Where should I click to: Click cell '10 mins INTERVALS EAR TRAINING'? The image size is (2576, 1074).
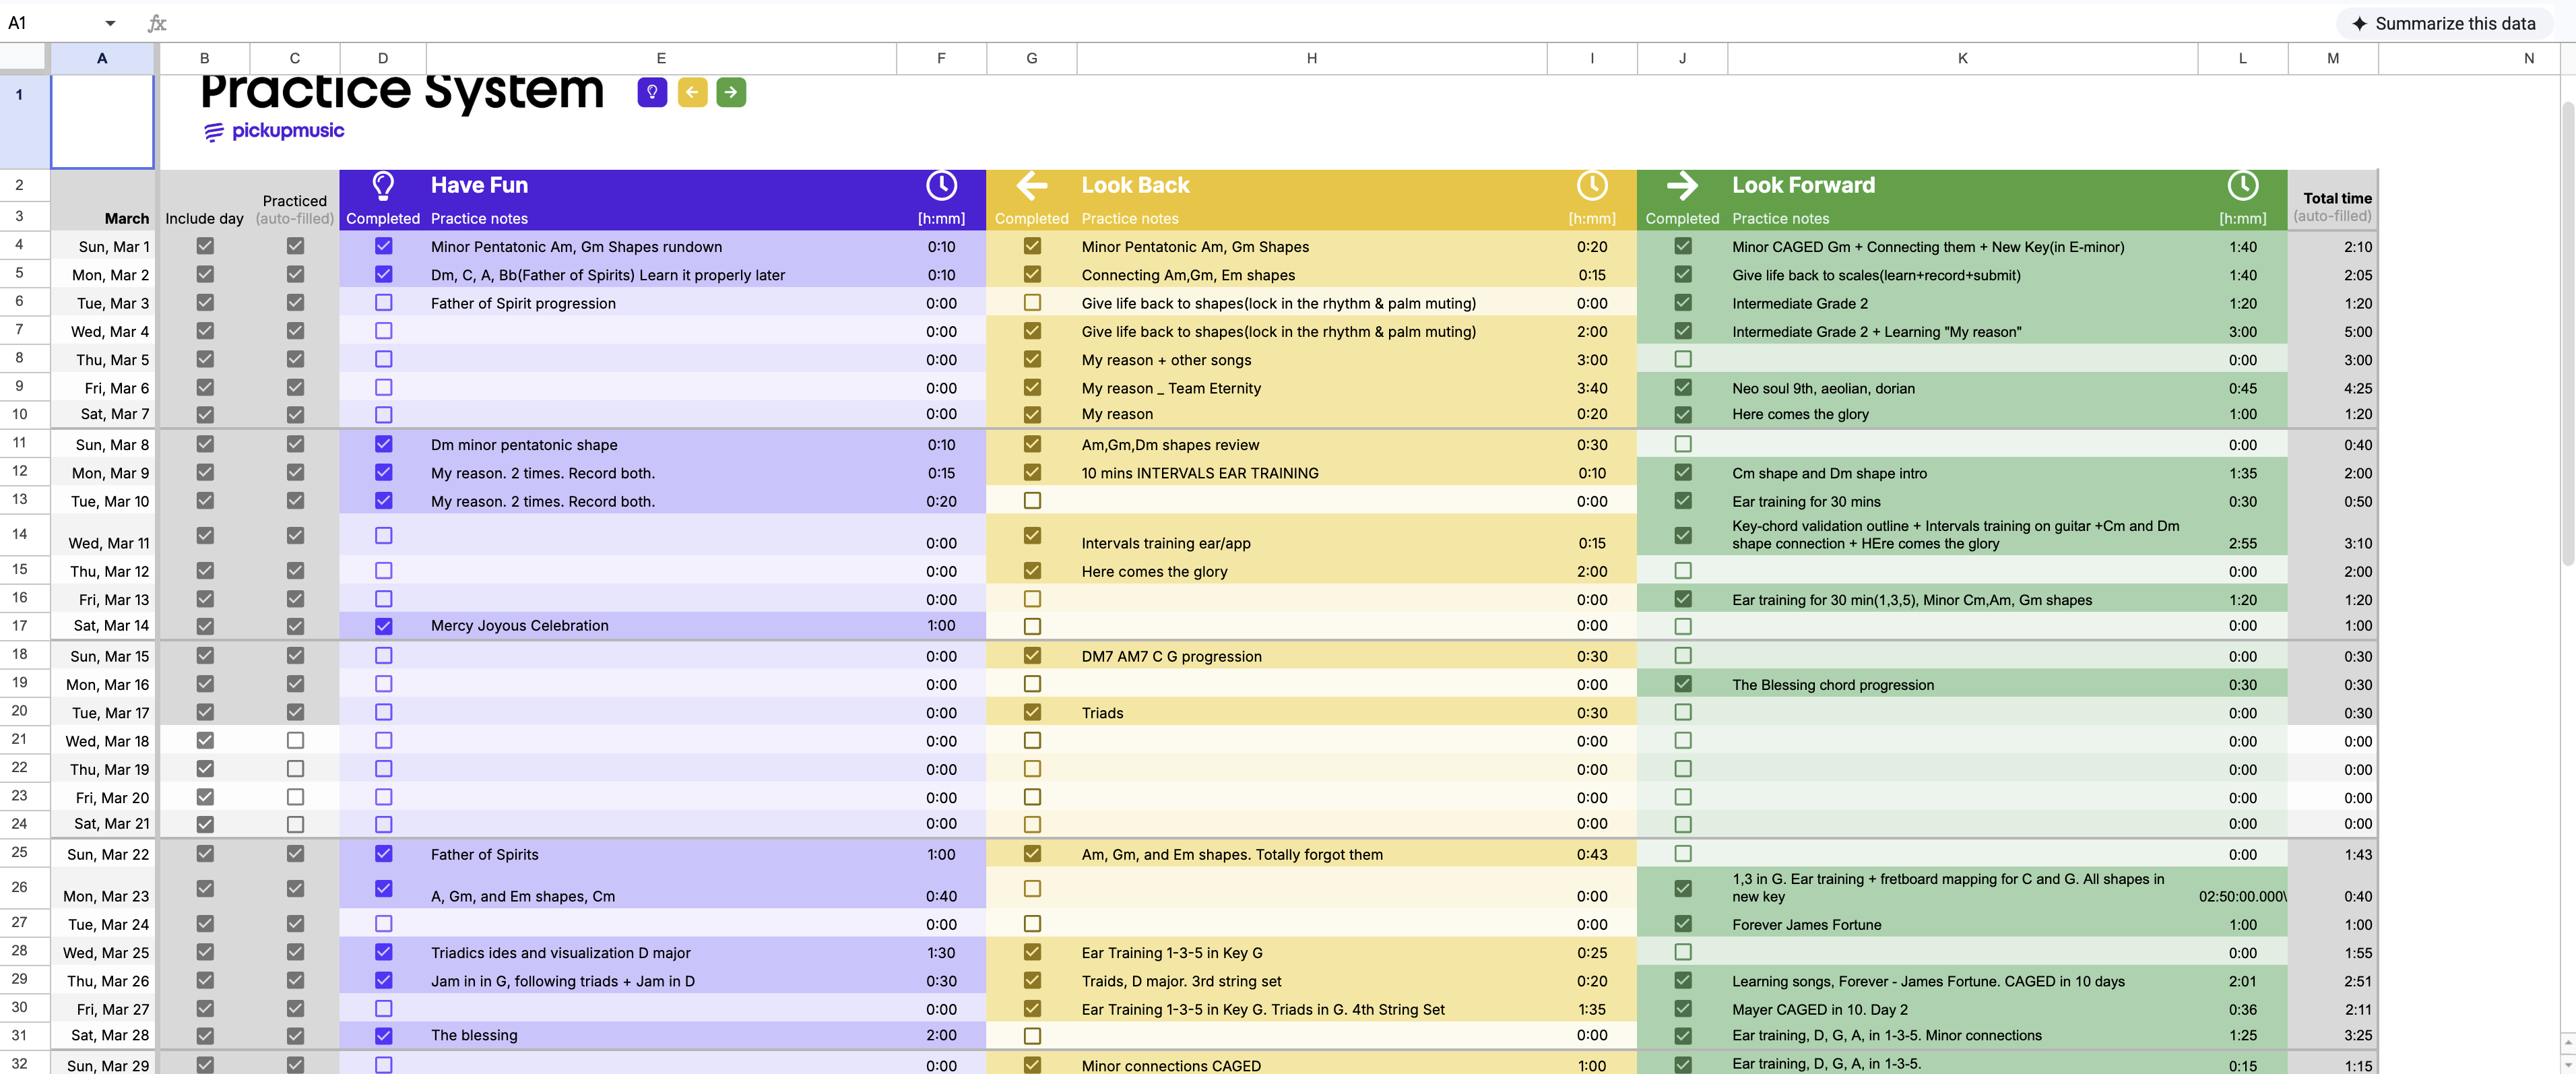(1311, 473)
